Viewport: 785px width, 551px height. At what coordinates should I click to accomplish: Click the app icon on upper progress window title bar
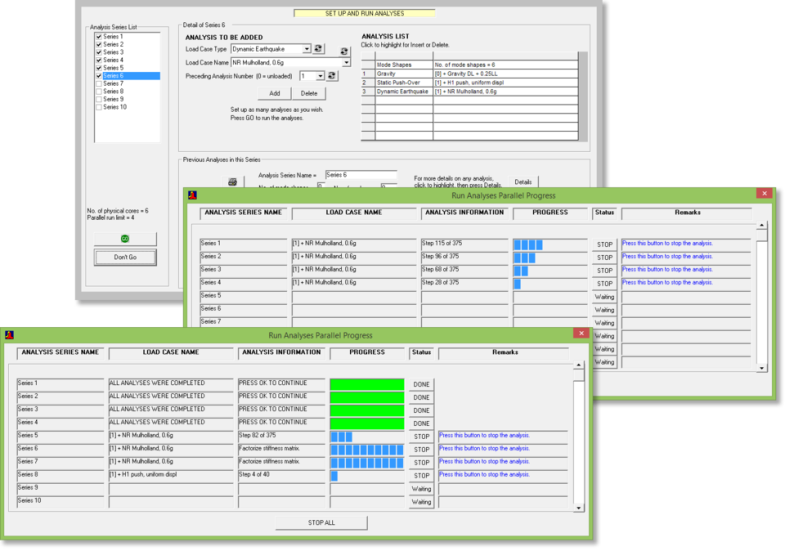tap(191, 194)
